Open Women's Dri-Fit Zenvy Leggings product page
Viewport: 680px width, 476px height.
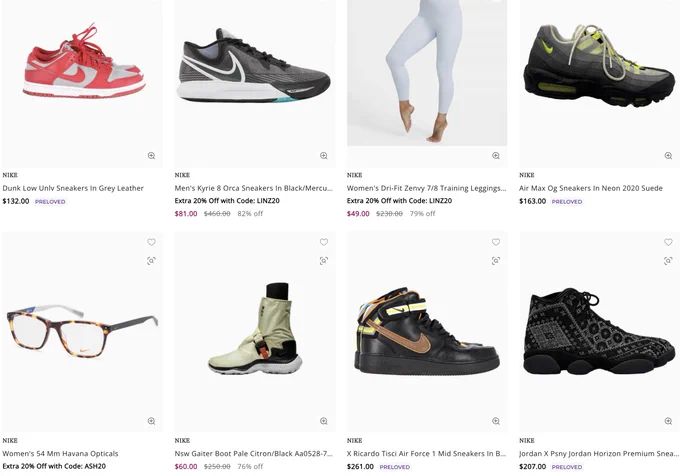pos(426,188)
